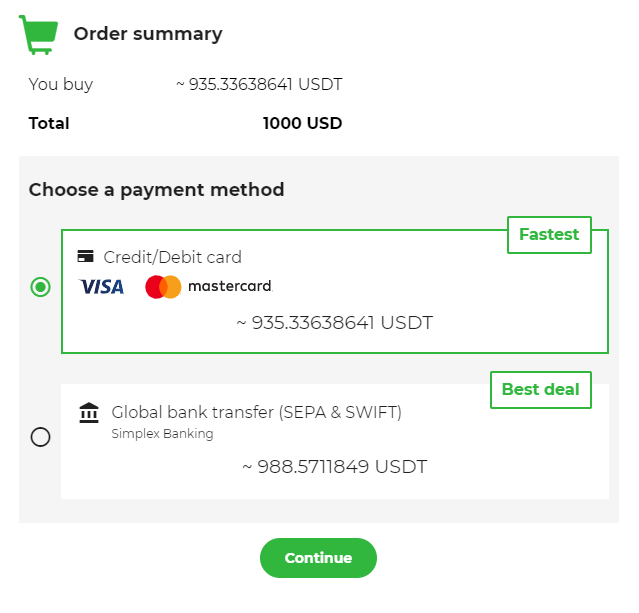Image resolution: width=639 pixels, height=613 pixels.
Task: Click the green shopping cart icon
Action: (39, 34)
